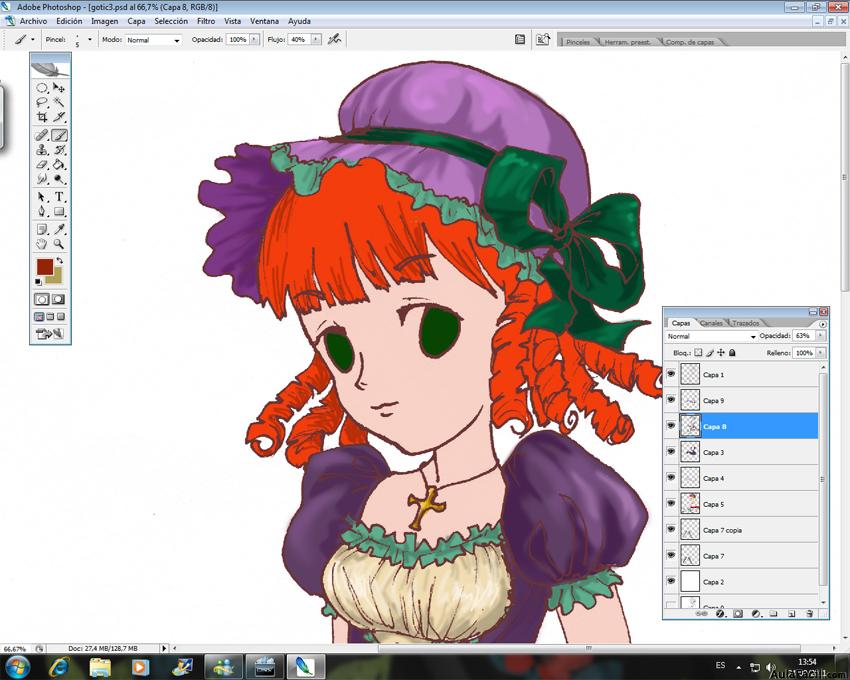850x680 pixels.
Task: Open the File Browser icon
Action: click(x=543, y=39)
